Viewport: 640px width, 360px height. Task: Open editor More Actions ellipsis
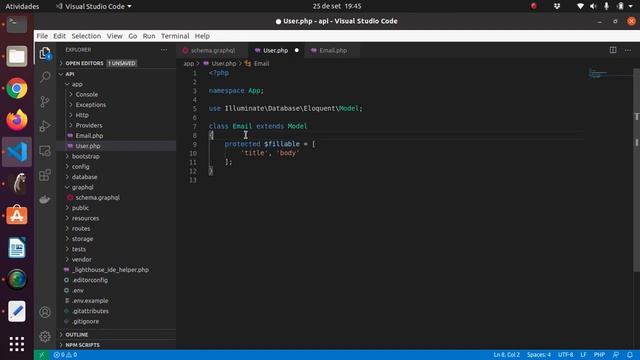point(628,50)
